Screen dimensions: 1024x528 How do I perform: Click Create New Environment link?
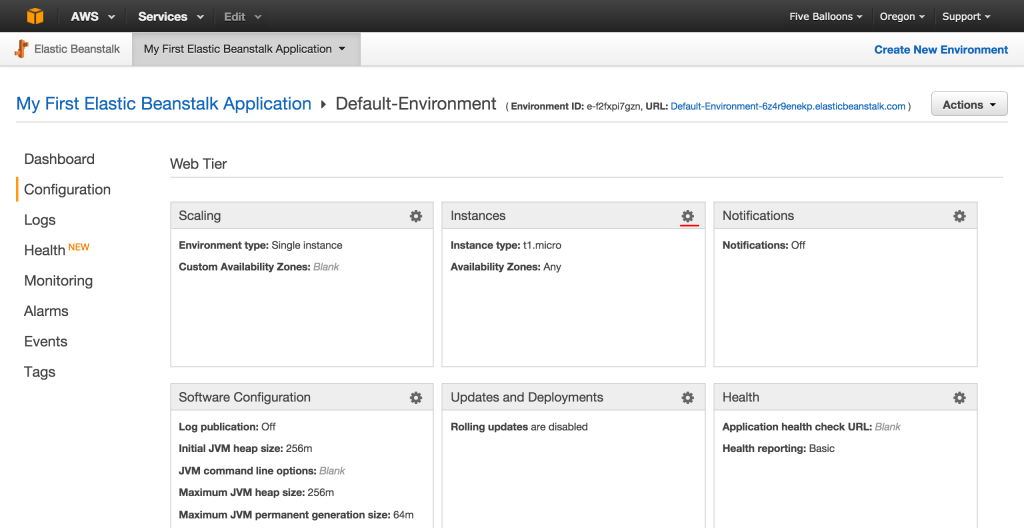point(941,50)
